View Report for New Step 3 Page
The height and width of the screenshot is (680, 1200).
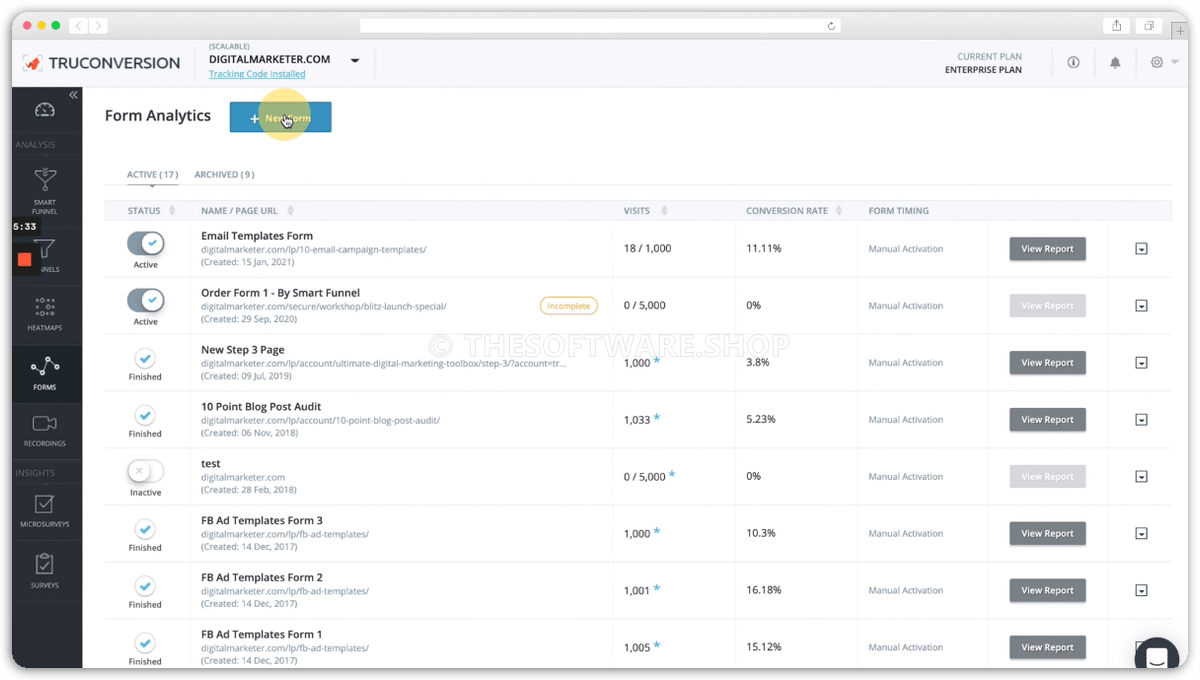click(1047, 363)
